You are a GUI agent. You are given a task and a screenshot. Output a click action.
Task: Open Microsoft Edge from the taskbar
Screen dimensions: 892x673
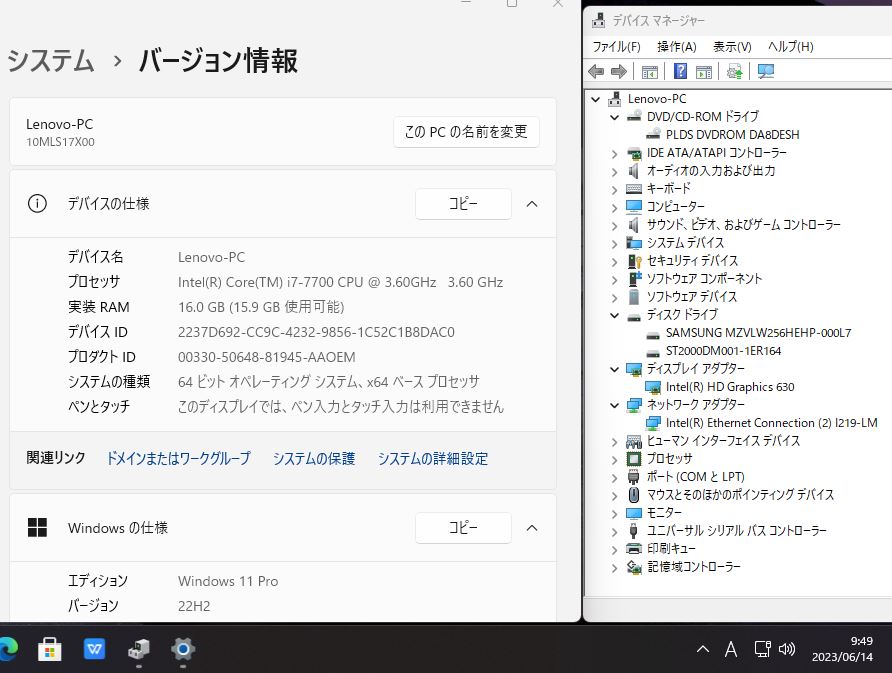point(8,649)
